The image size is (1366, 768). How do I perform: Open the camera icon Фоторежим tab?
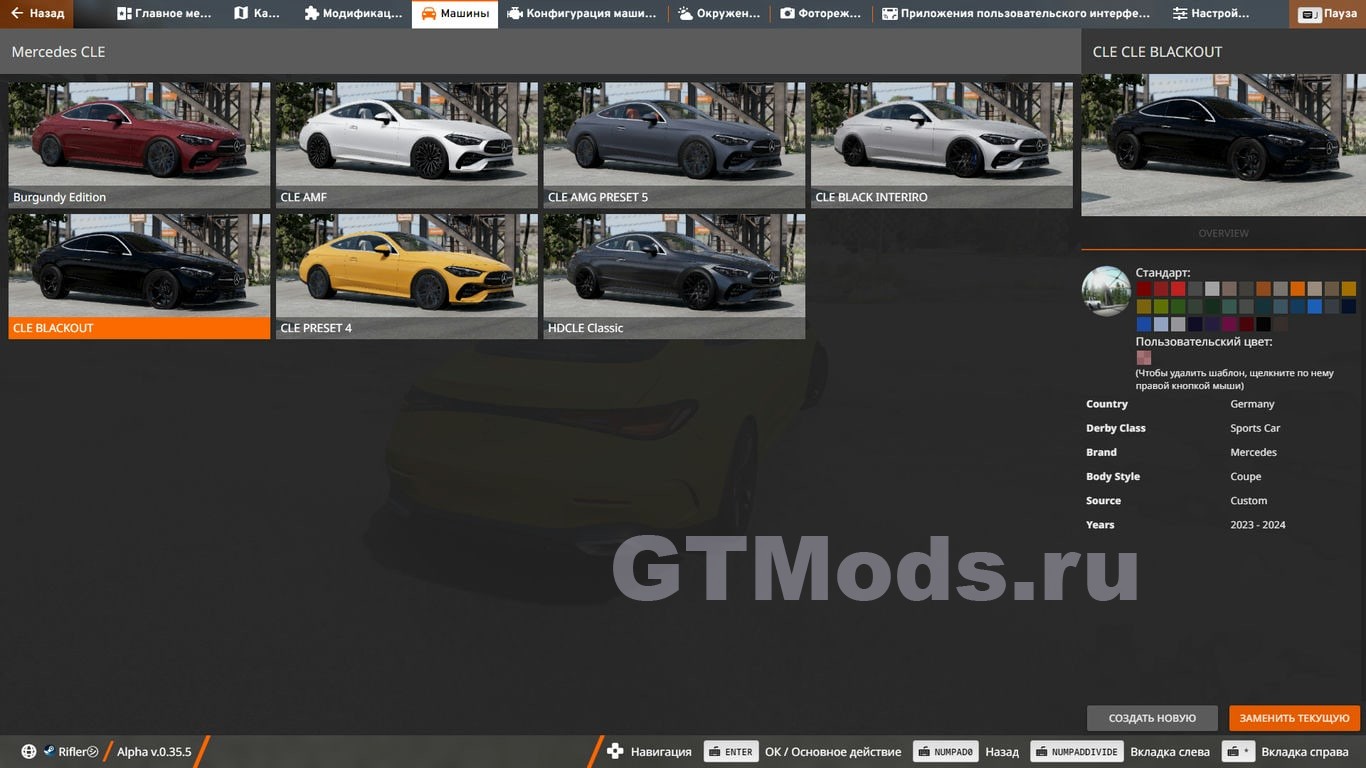click(820, 14)
